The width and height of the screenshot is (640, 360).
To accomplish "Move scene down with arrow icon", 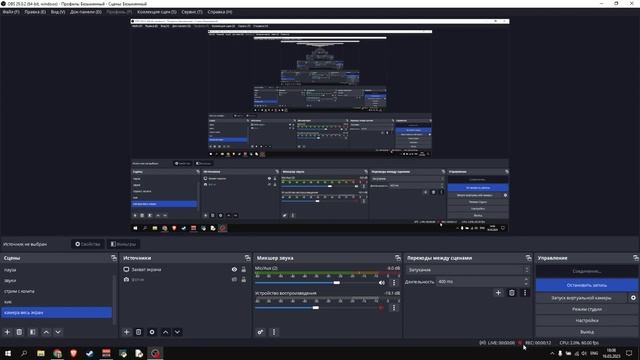I will tap(58, 332).
